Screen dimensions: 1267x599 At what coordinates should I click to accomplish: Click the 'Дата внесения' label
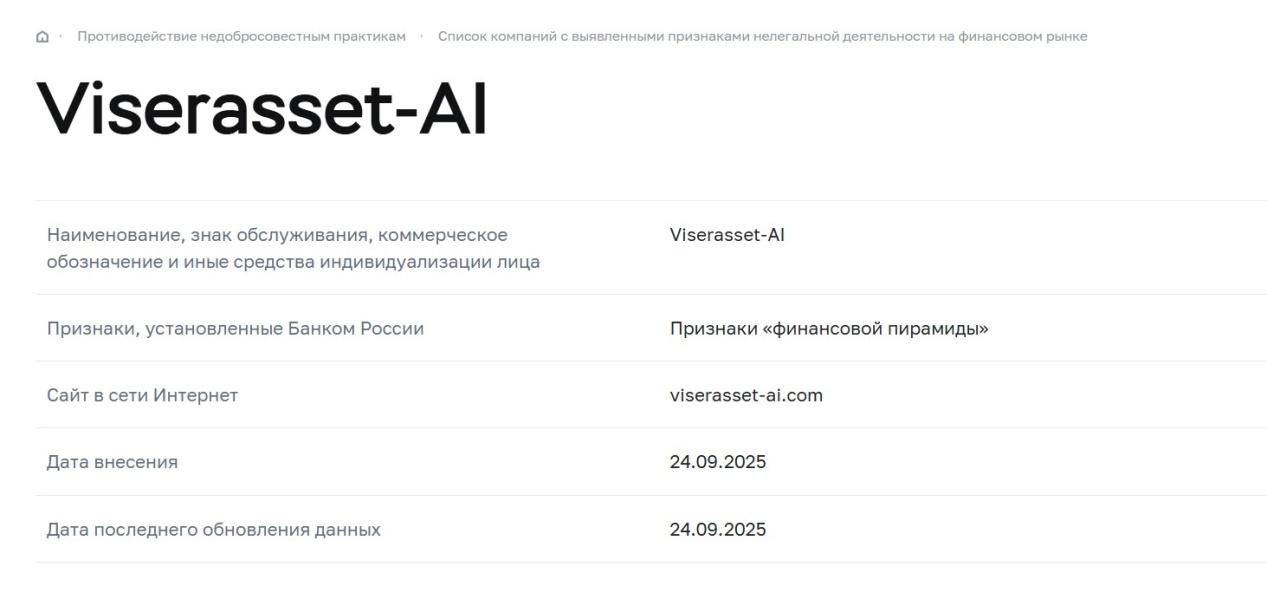coord(112,462)
